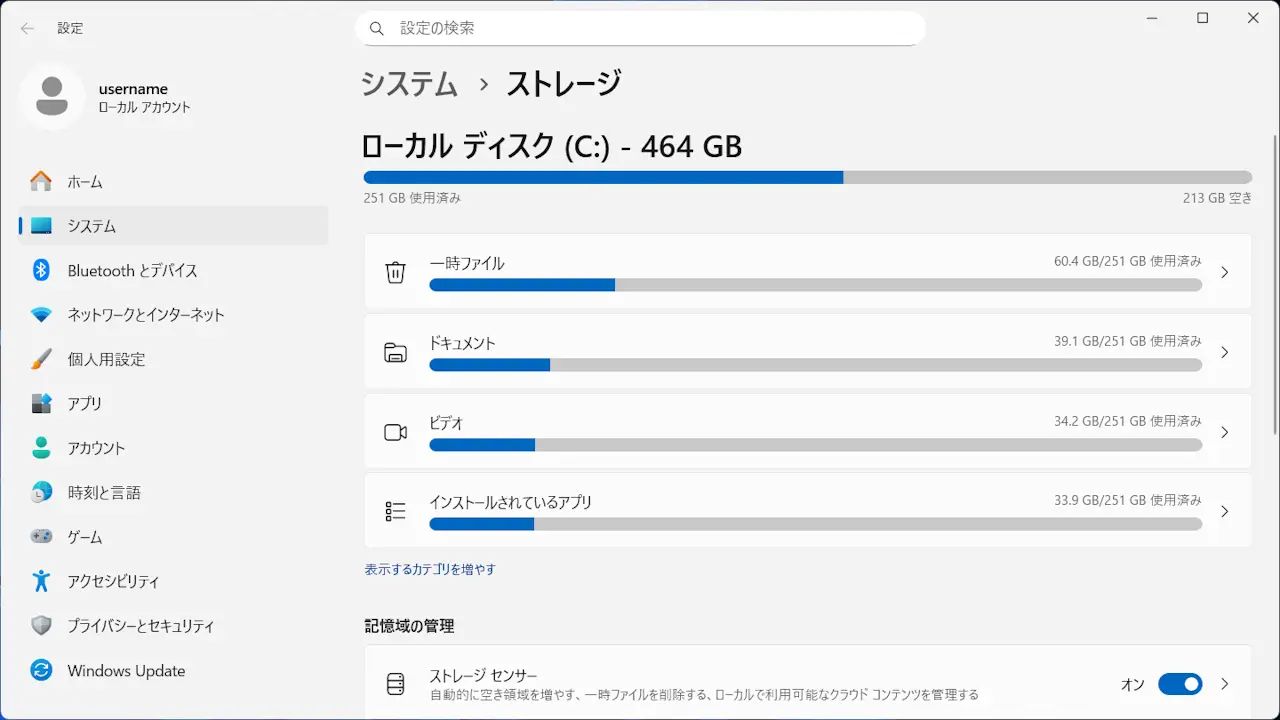Click the ドキュメント folder icon
Image resolution: width=1280 pixels, height=720 pixels.
click(396, 352)
